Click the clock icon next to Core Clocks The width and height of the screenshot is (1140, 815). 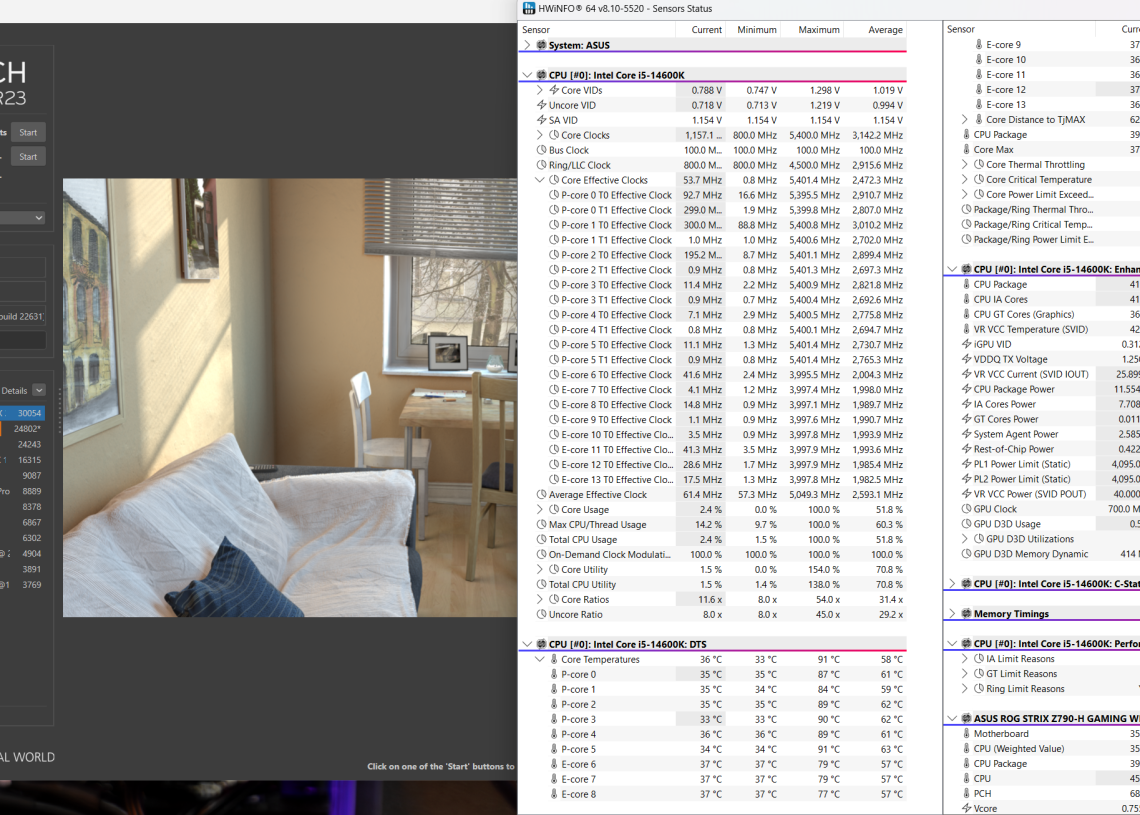(554, 135)
